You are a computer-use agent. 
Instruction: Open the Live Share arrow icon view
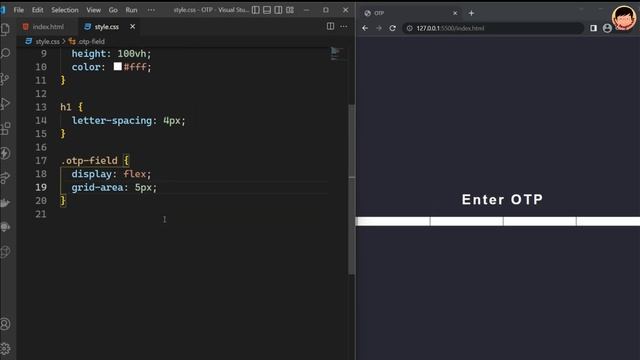5,178
